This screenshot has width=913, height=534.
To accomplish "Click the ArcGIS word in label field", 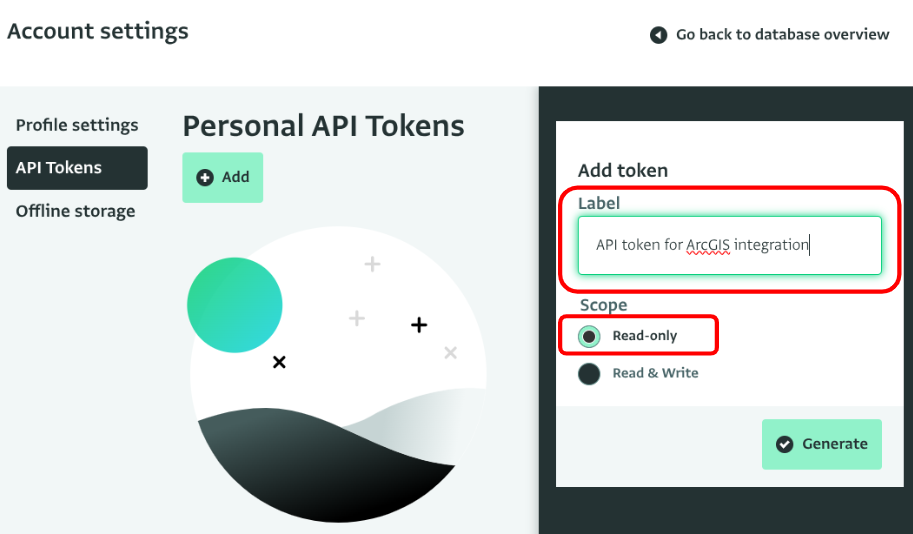I will [x=708, y=245].
